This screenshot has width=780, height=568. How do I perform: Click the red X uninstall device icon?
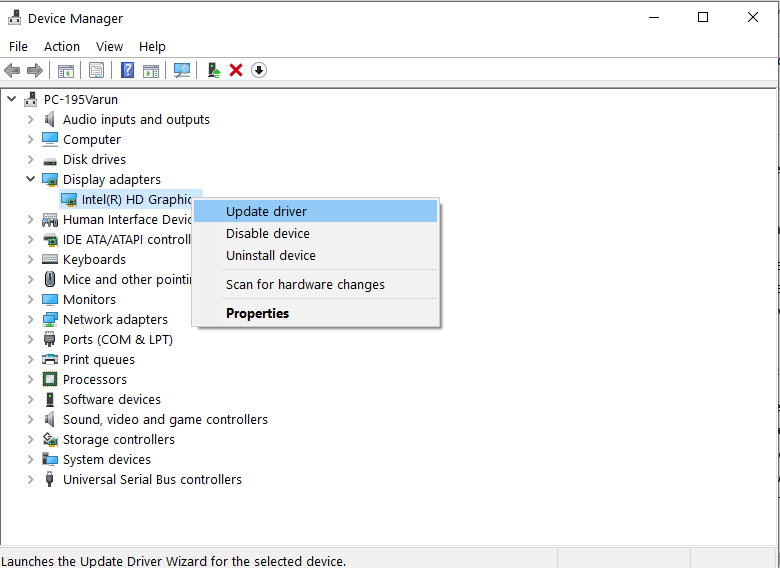[236, 70]
